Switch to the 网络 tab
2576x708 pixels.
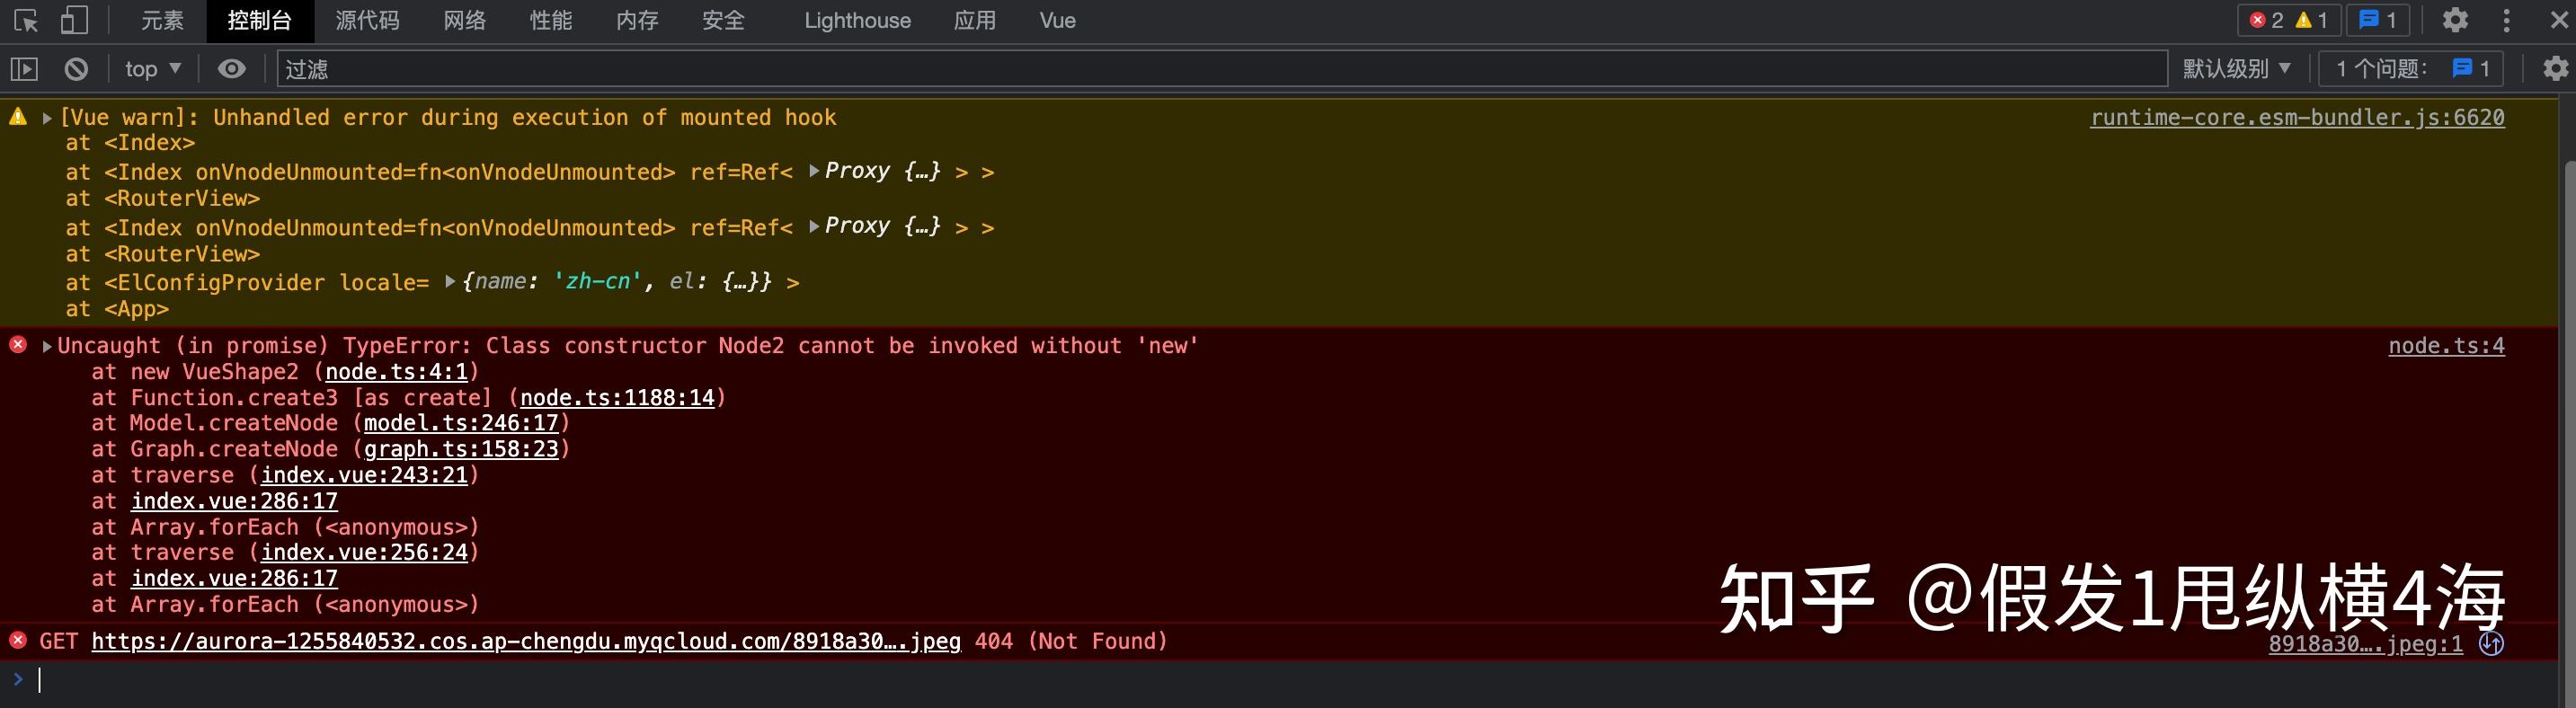pos(464,20)
